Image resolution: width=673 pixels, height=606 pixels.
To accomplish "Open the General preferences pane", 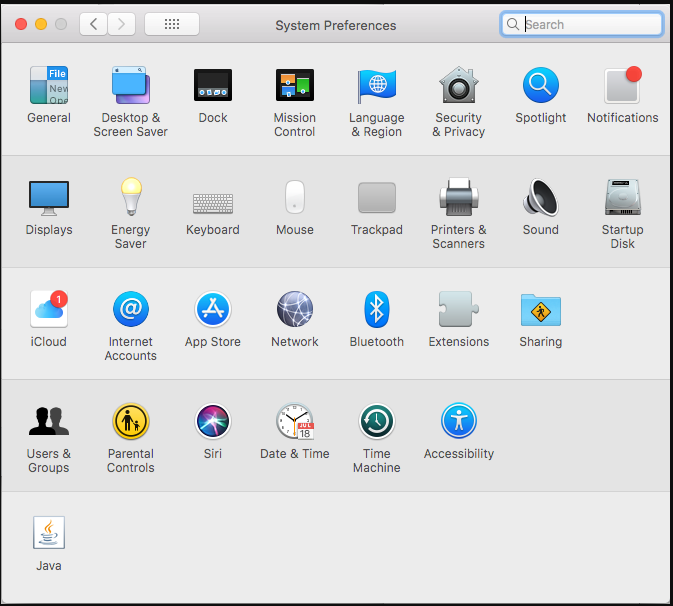I will click(48, 86).
